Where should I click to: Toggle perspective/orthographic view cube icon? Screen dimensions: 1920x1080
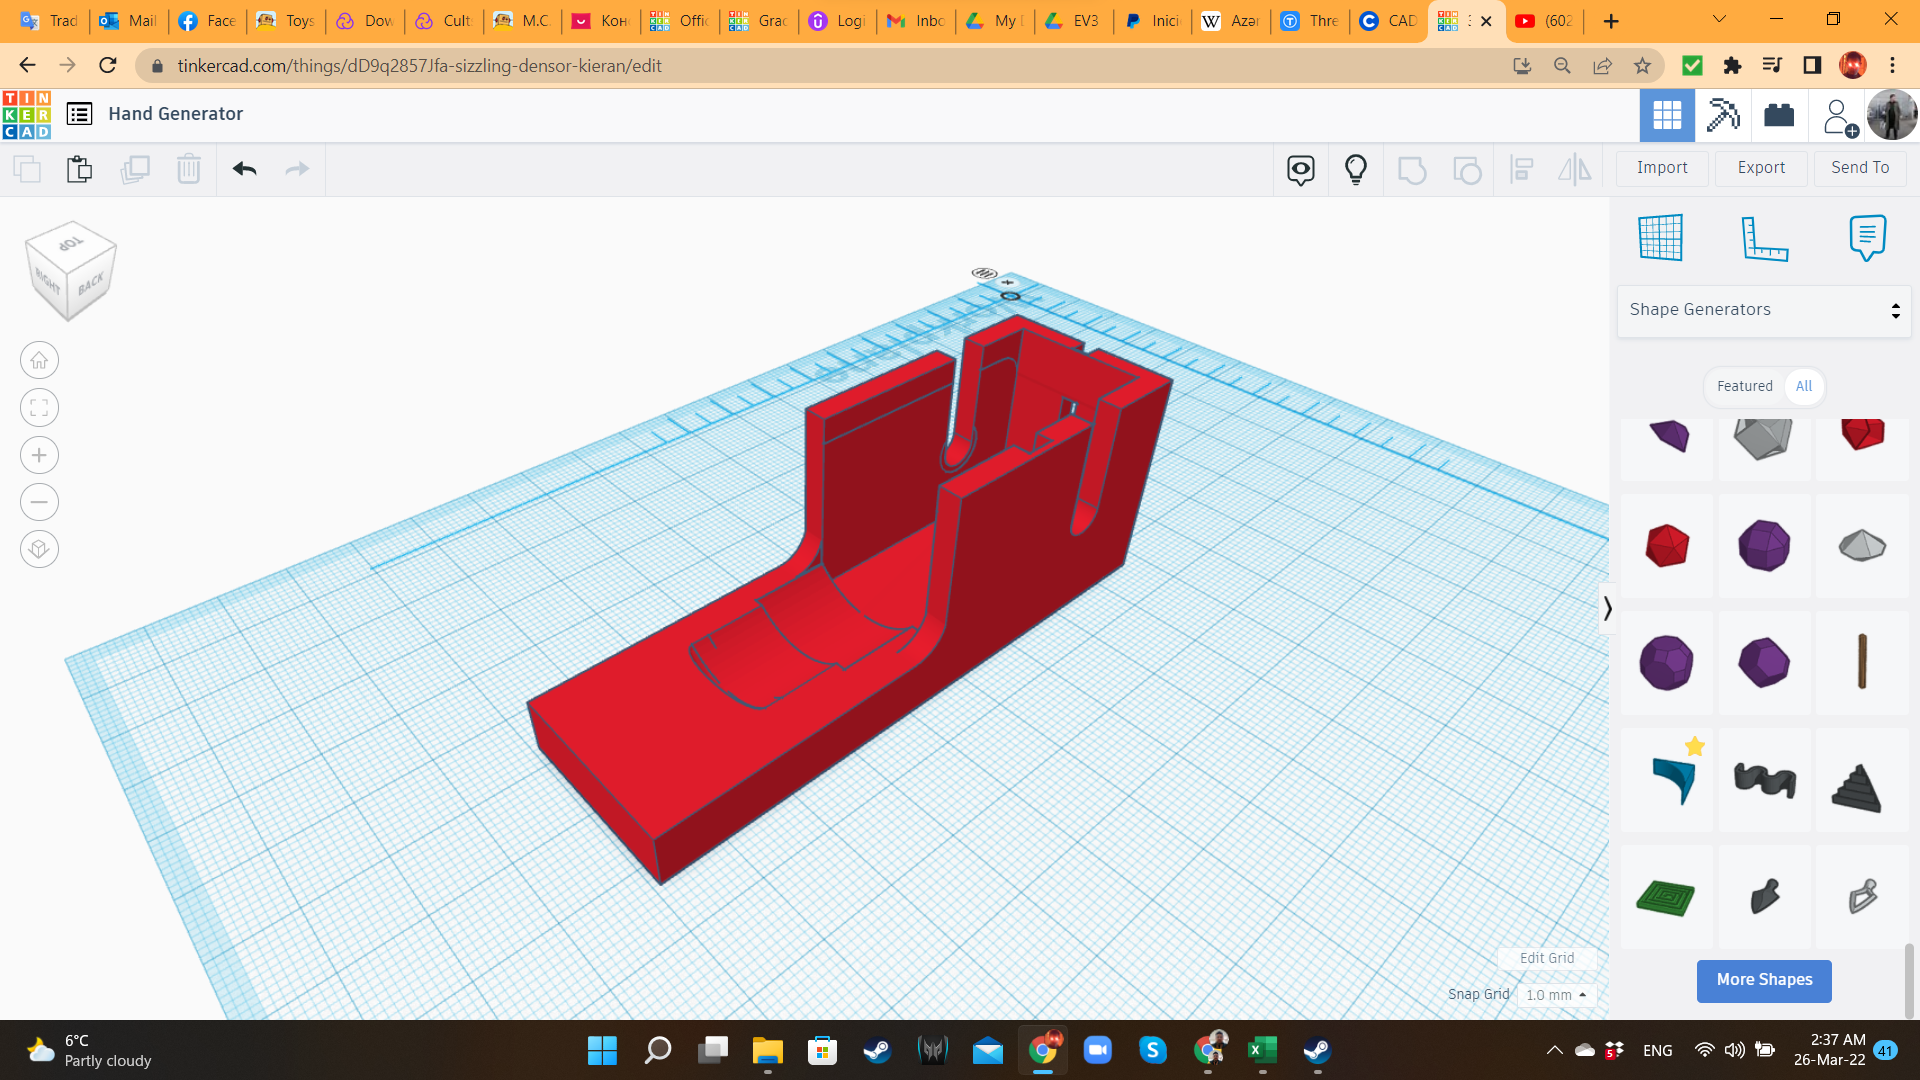[39, 549]
